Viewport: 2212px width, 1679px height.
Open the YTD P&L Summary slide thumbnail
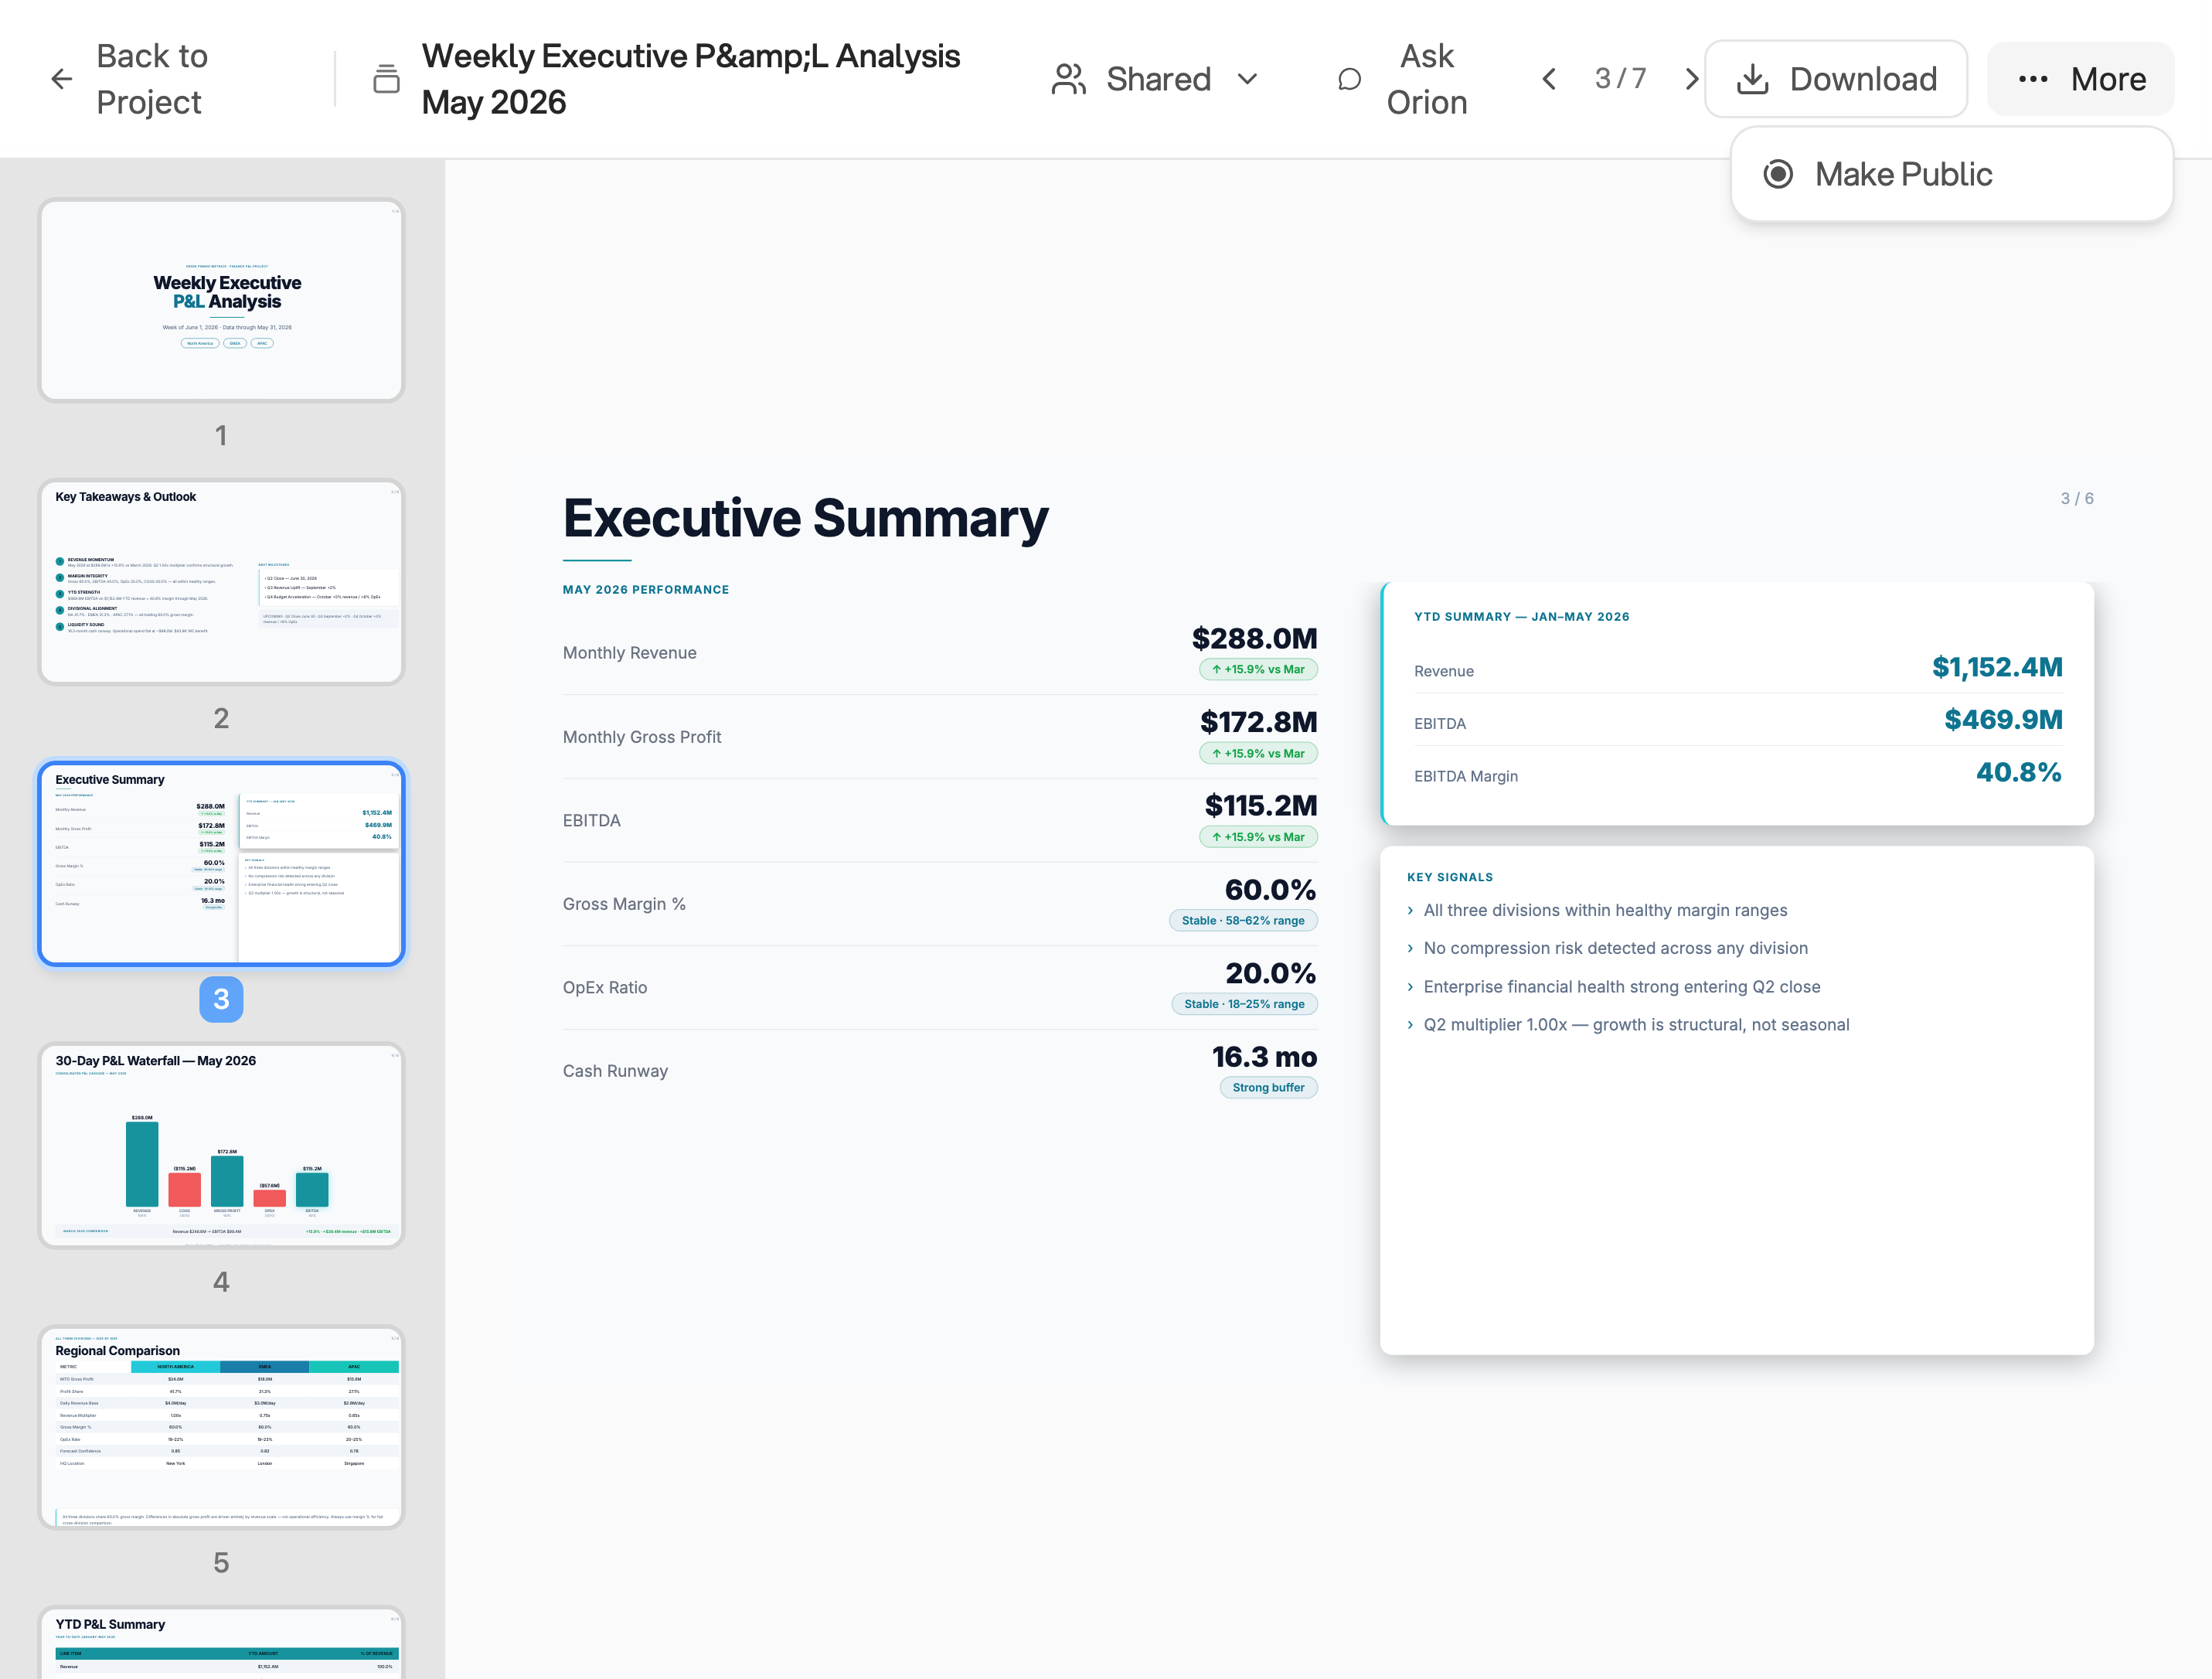pyautogui.click(x=221, y=1643)
